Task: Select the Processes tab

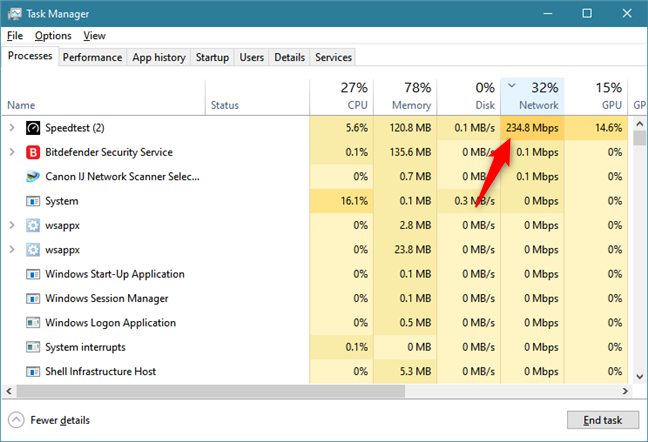Action: coord(30,56)
